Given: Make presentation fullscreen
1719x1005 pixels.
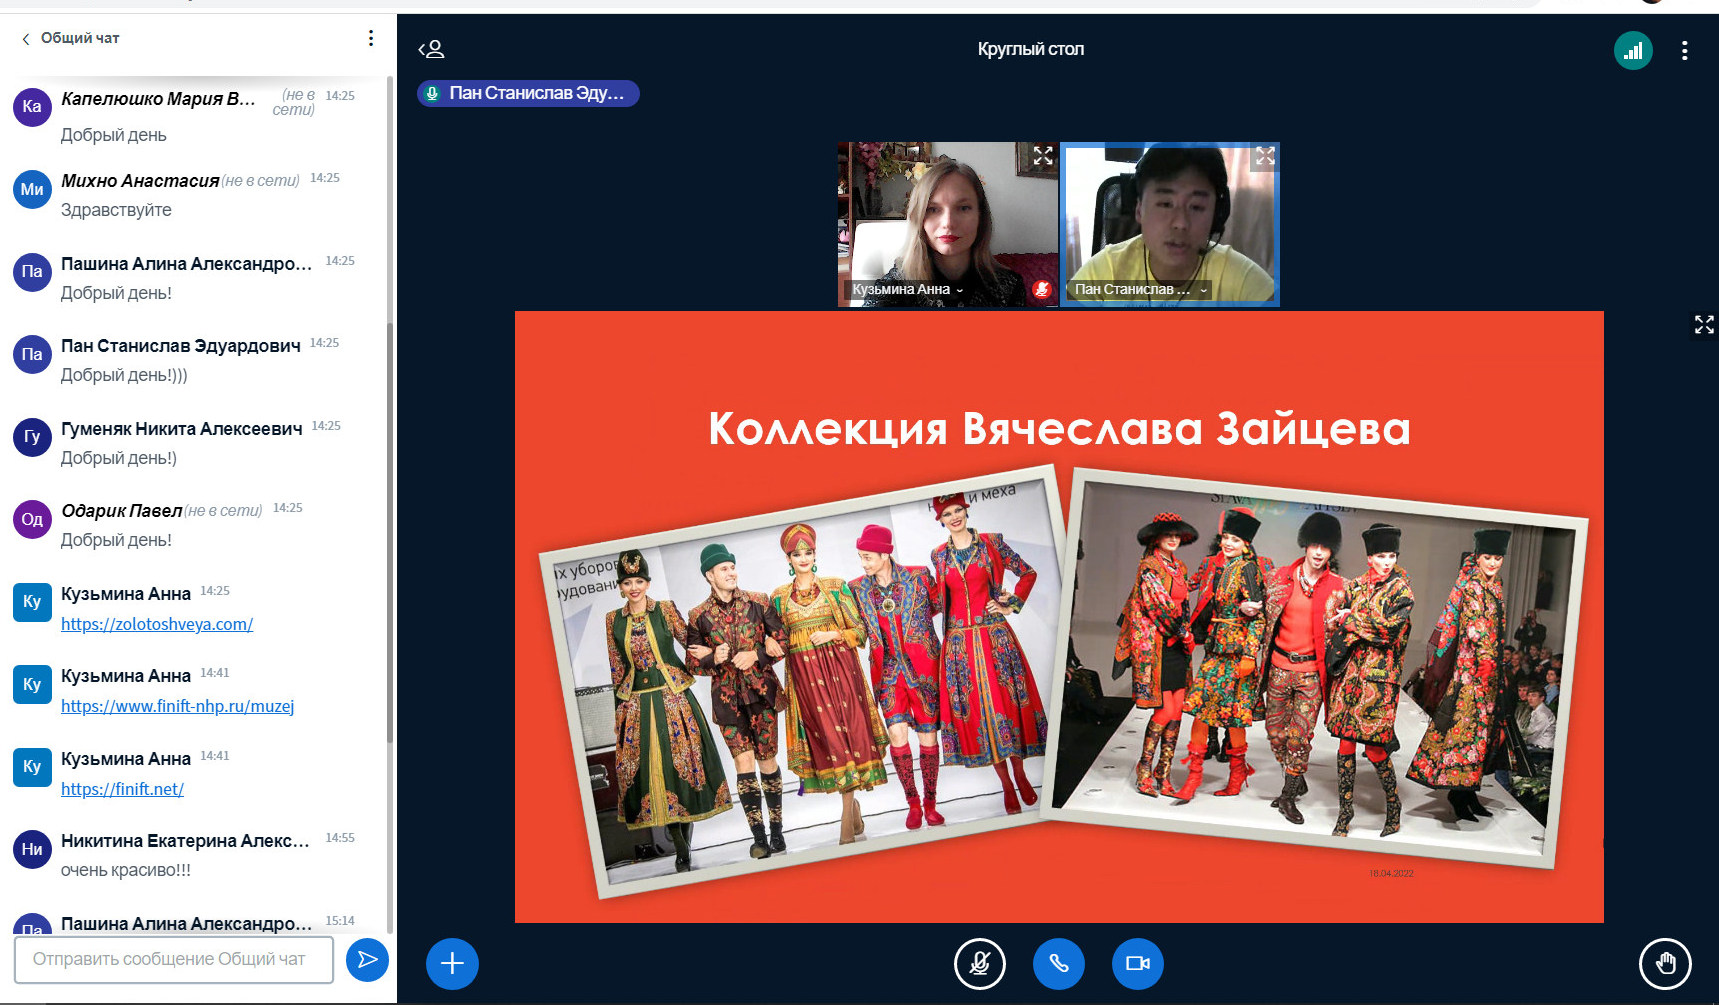Looking at the screenshot, I should [x=1704, y=325].
